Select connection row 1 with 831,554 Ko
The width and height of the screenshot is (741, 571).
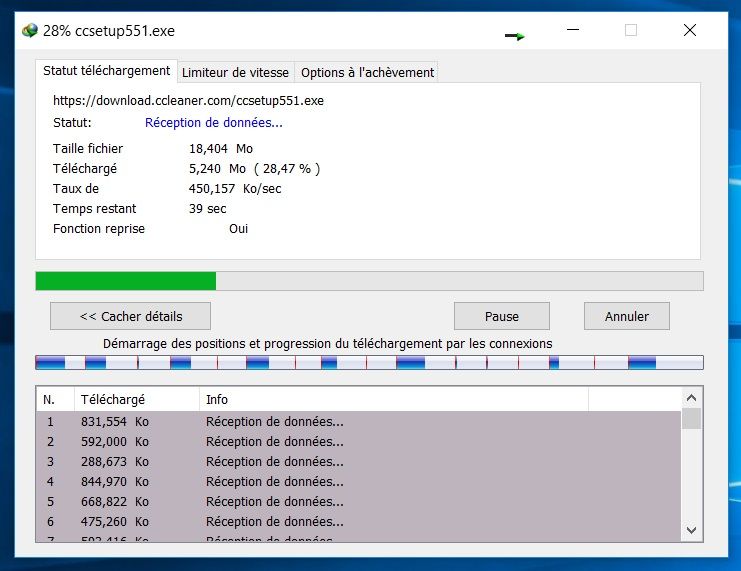[x=359, y=422]
